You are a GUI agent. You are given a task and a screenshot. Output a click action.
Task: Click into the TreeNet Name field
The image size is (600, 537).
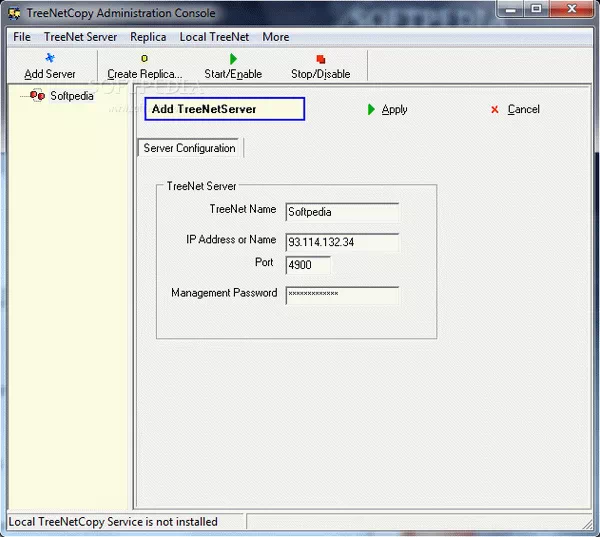coord(342,212)
